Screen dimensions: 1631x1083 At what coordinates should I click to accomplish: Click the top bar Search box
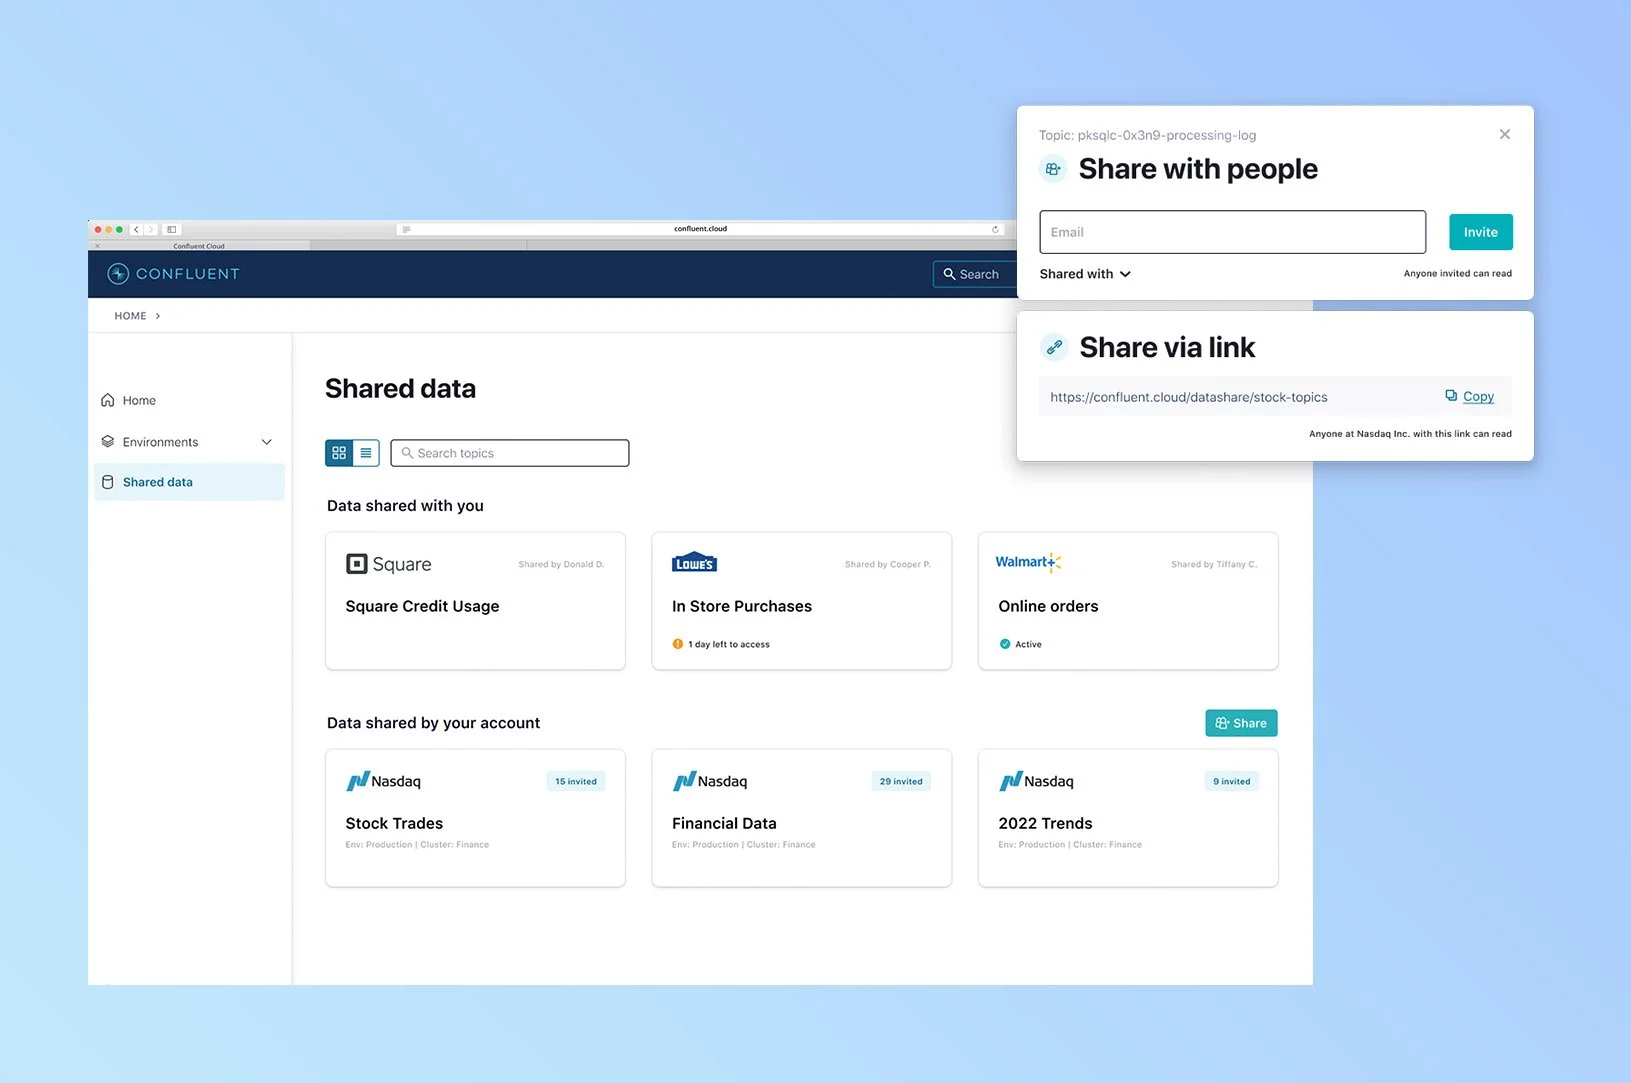[x=975, y=274]
